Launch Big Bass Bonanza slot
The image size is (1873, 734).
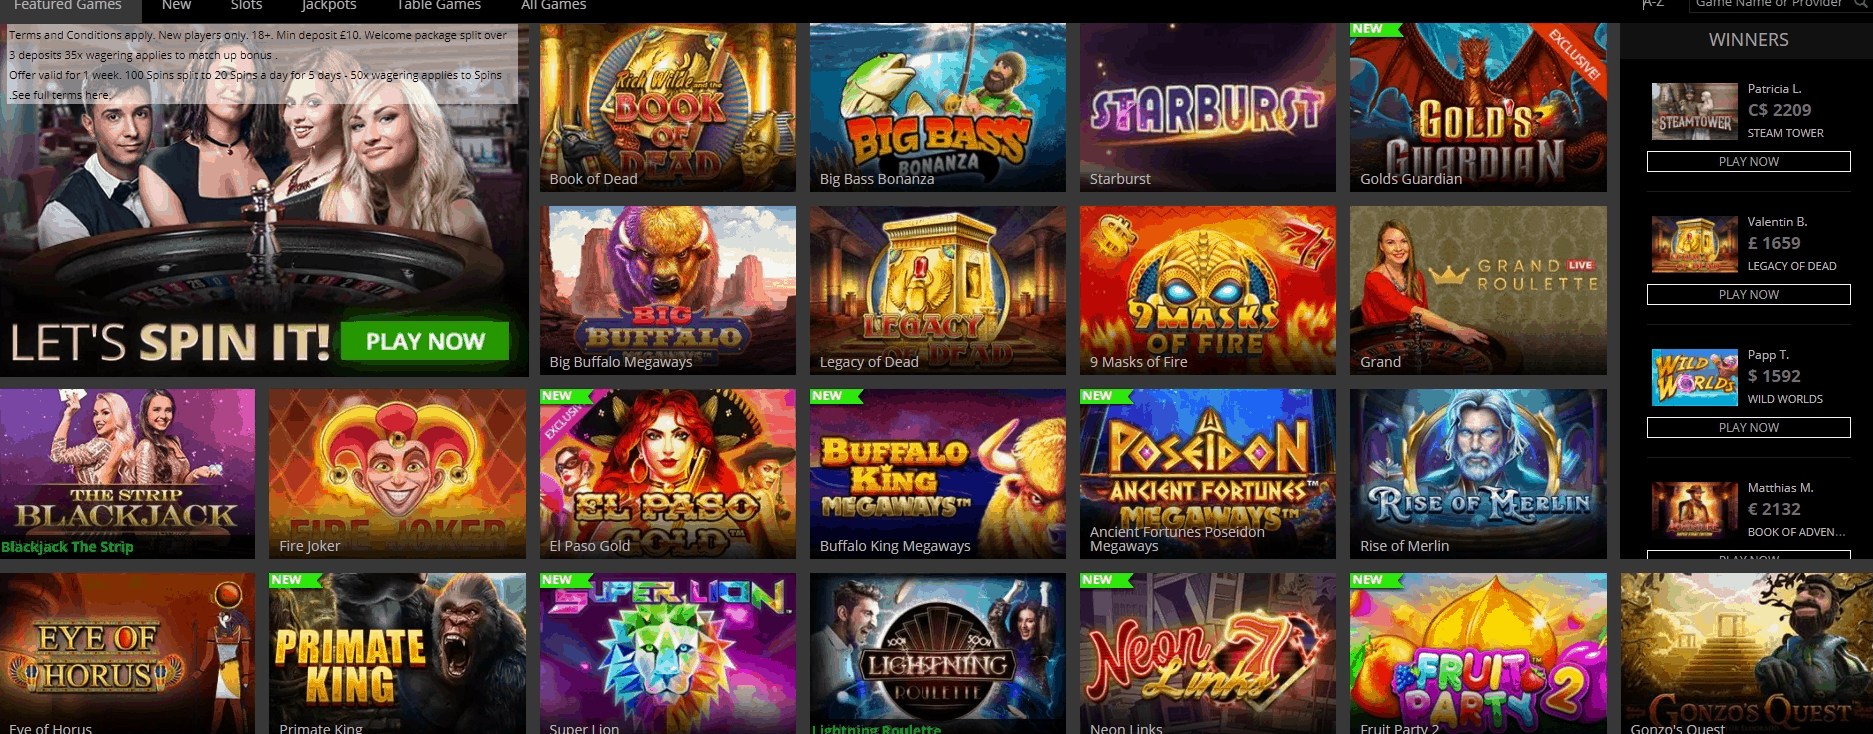click(938, 107)
